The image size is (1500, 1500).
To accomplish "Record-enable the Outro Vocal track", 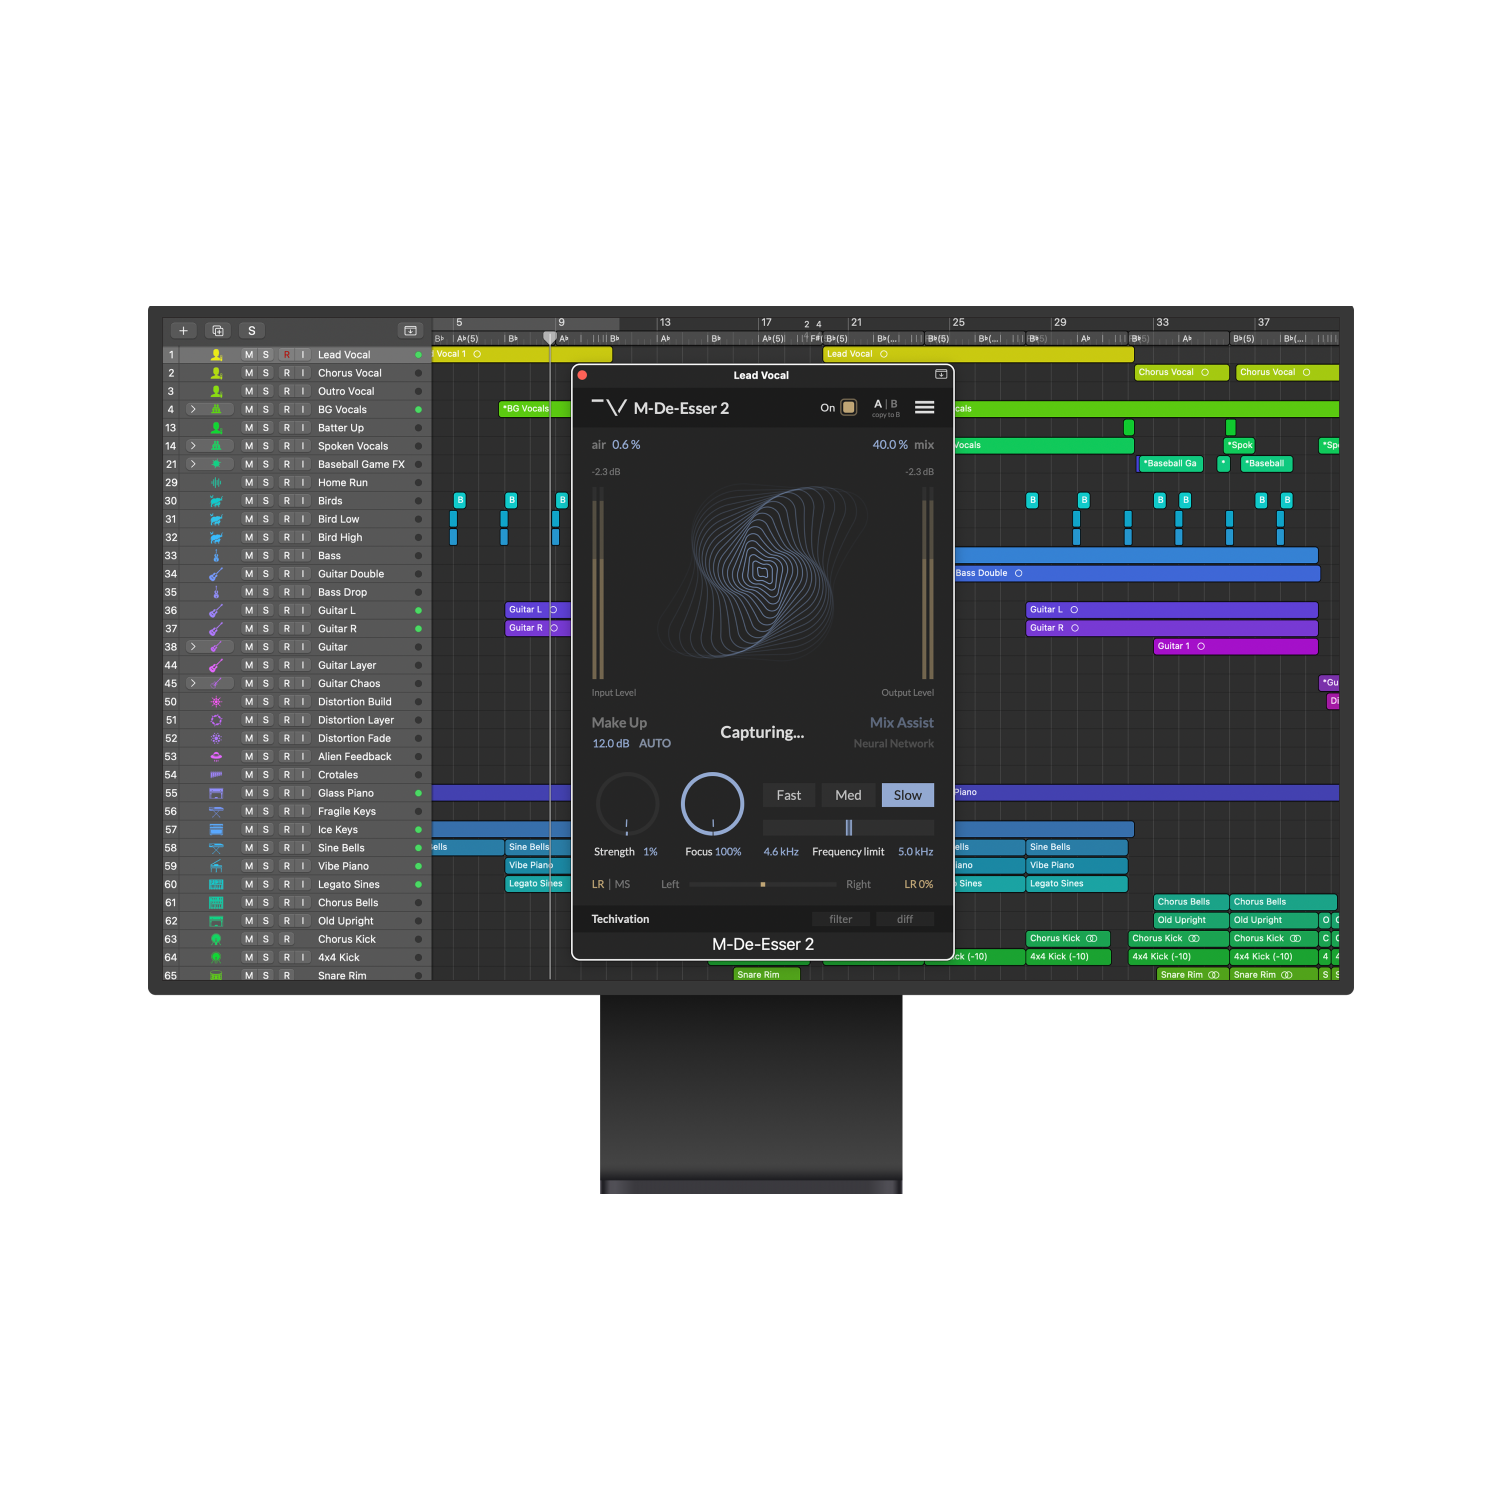I will pyautogui.click(x=286, y=392).
